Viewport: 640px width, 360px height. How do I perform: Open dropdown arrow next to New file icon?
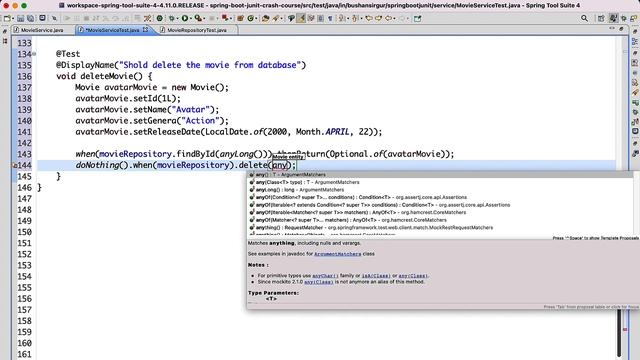(13, 19)
